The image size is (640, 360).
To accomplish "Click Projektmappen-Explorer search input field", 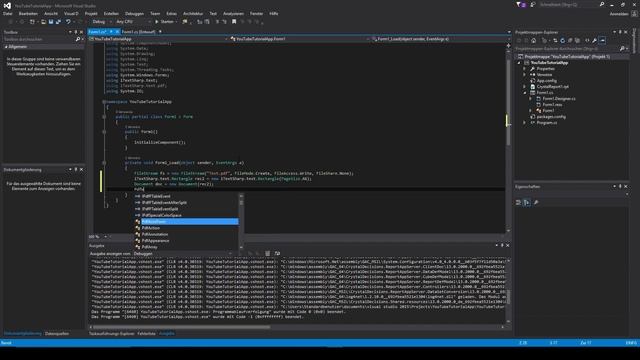I will [x=567, y=49].
